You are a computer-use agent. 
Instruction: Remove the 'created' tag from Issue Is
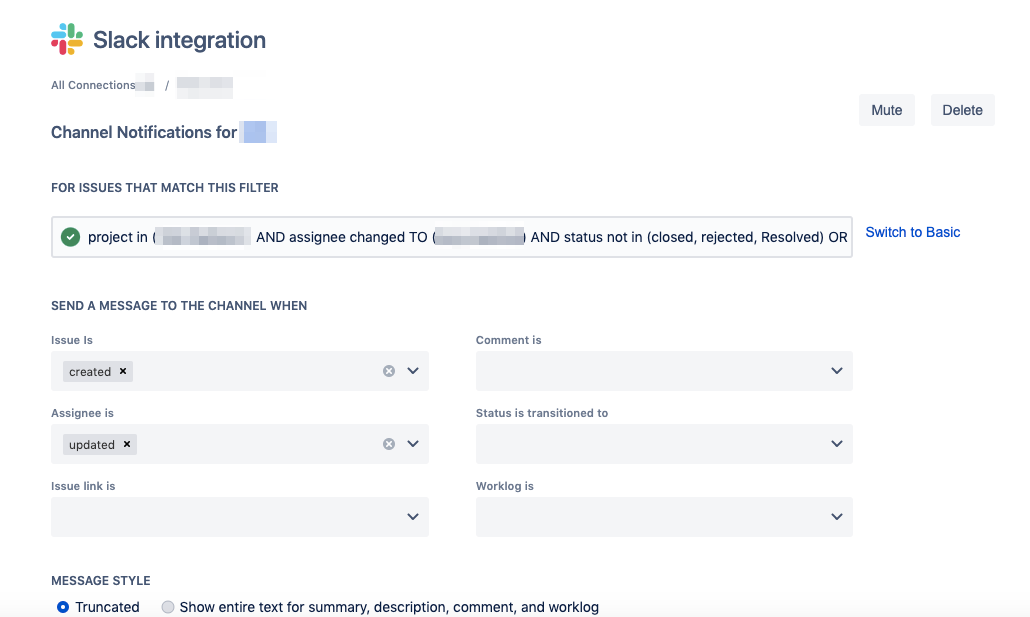pyautogui.click(x=123, y=371)
